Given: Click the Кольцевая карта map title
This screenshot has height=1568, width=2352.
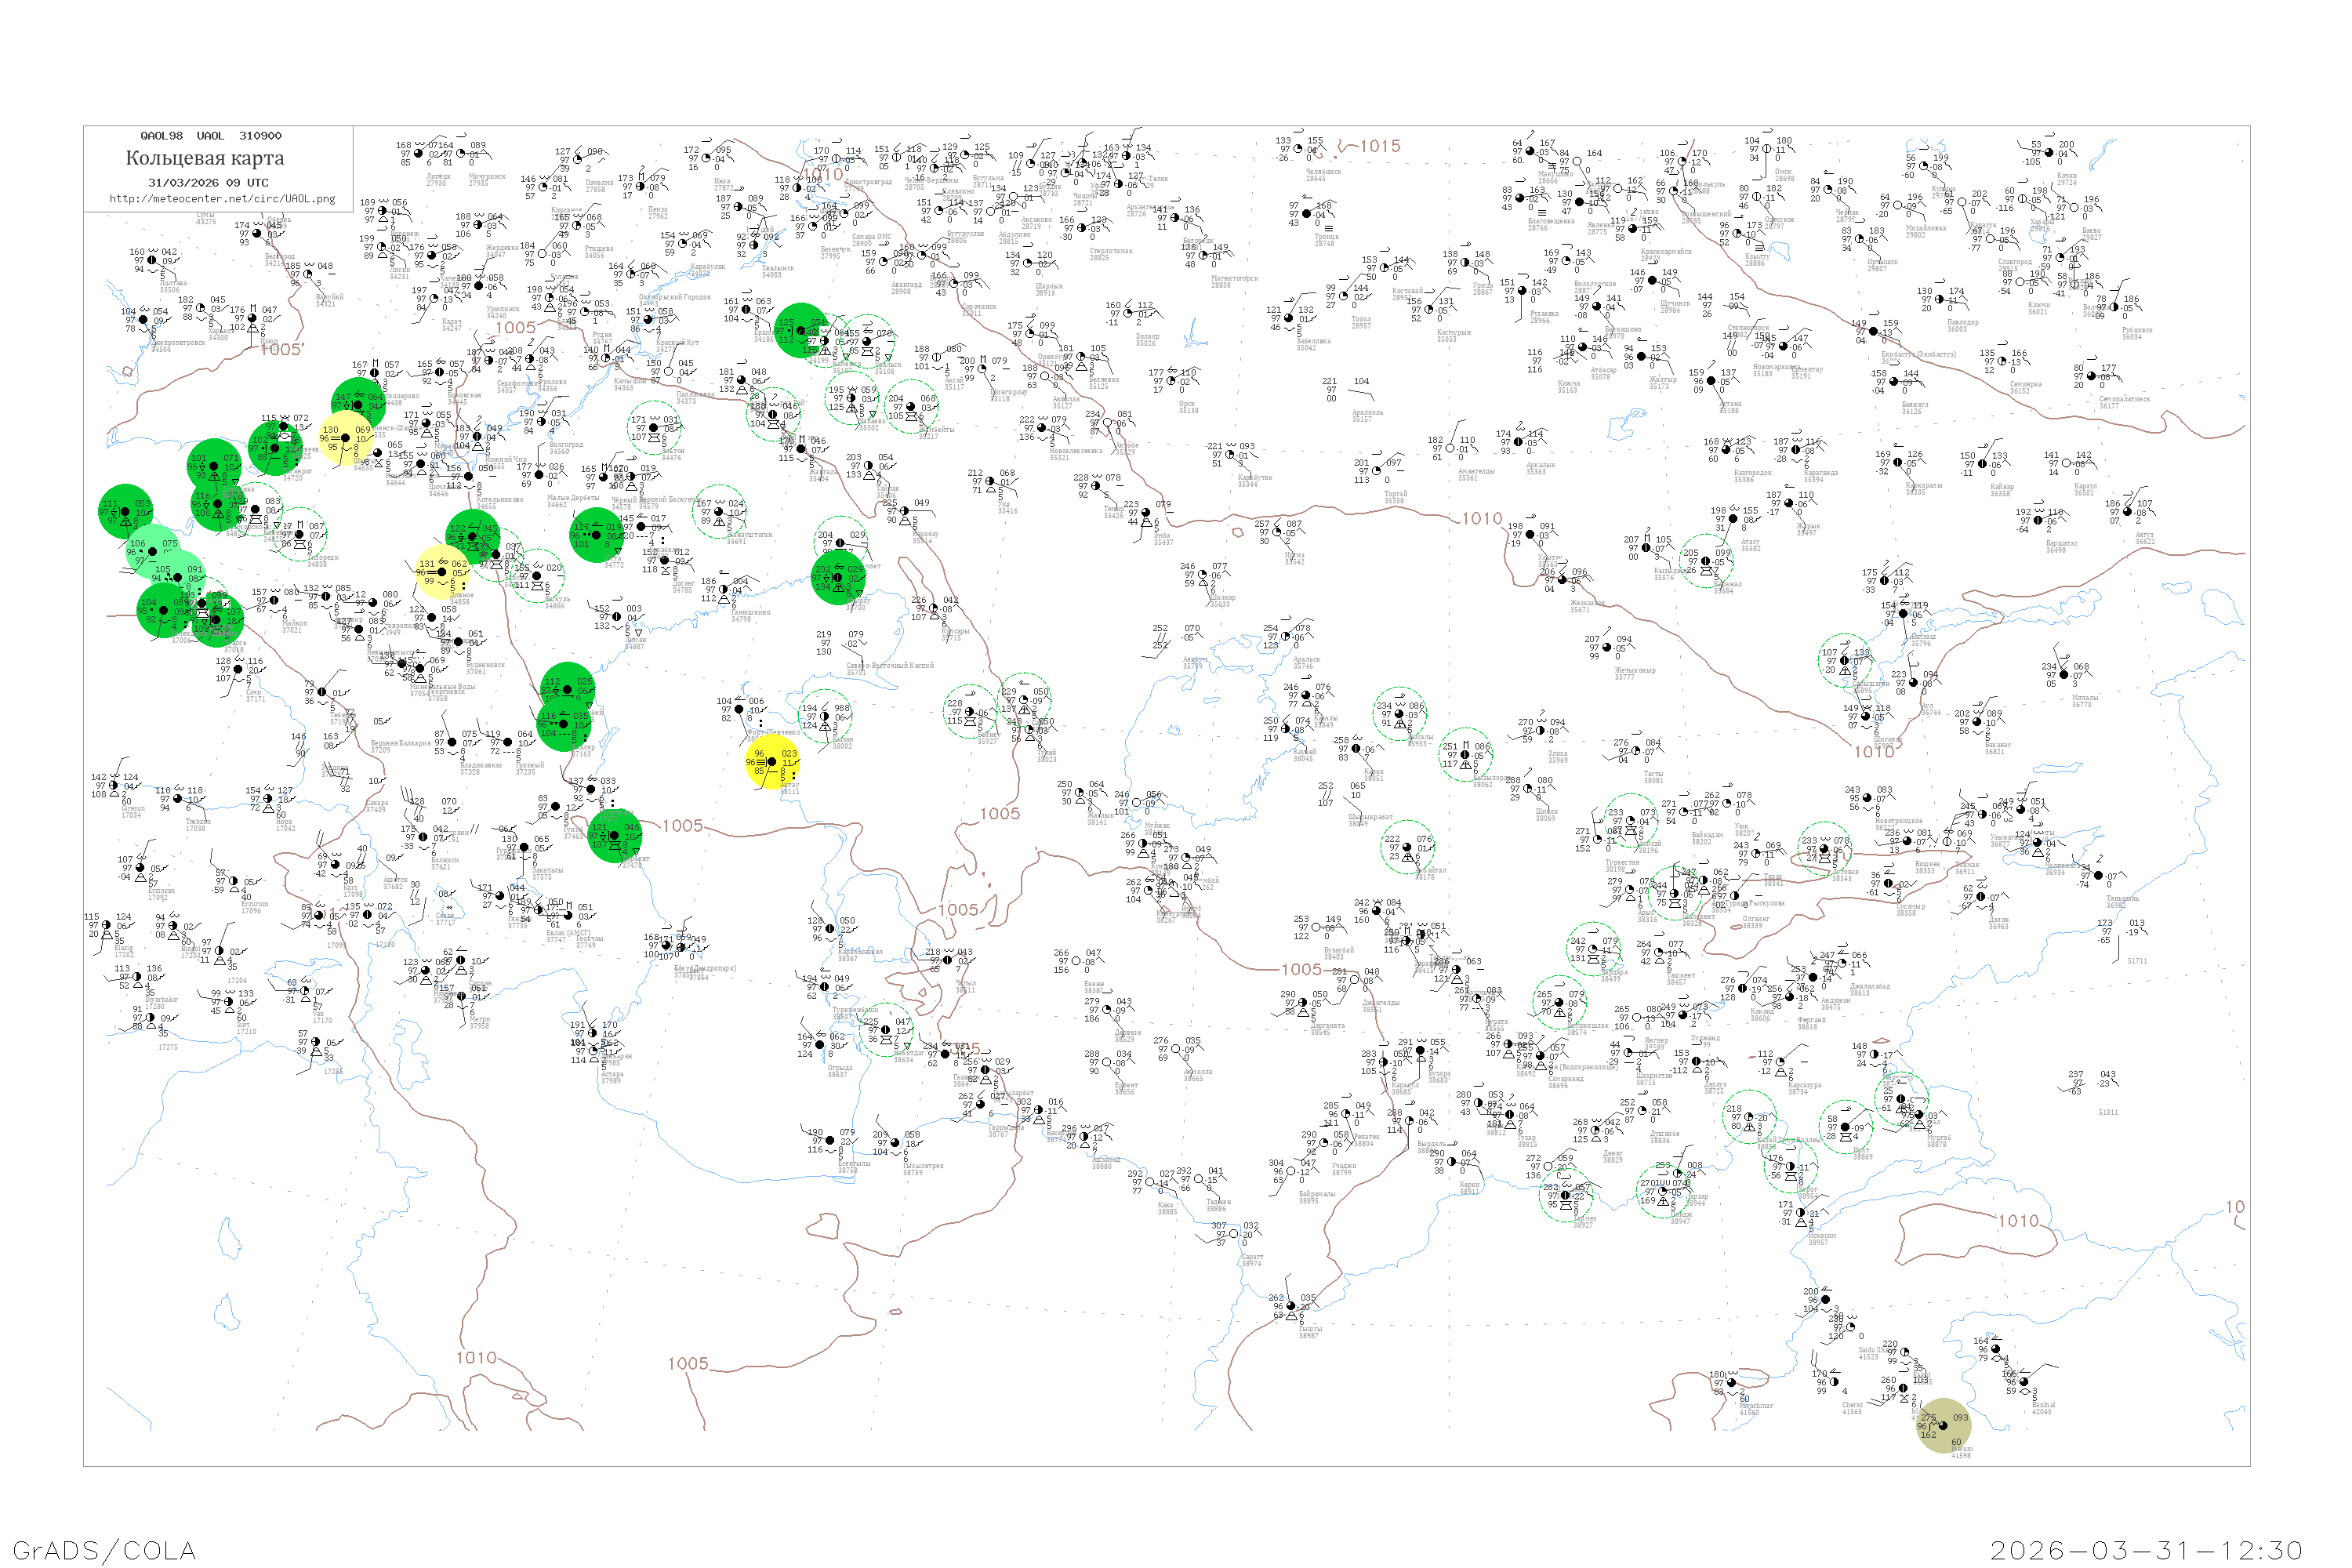Looking at the screenshot, I should [205, 158].
